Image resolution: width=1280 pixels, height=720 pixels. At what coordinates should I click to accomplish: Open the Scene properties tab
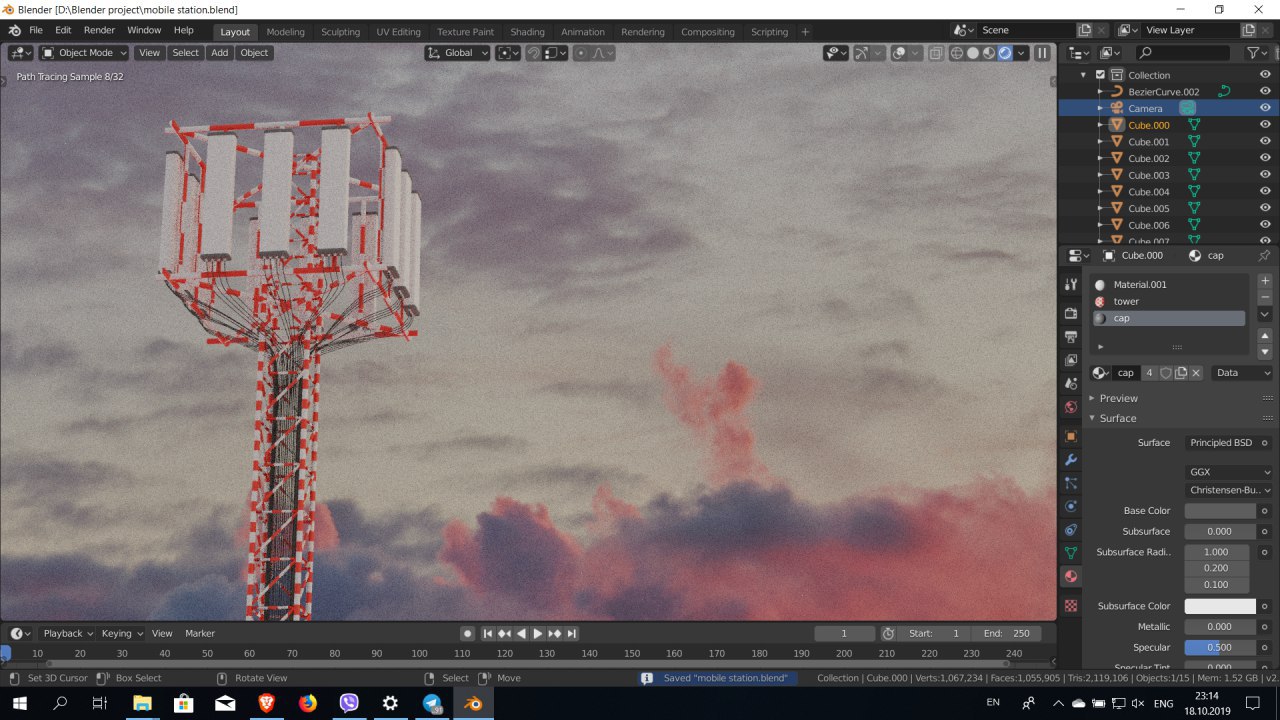point(1071,383)
